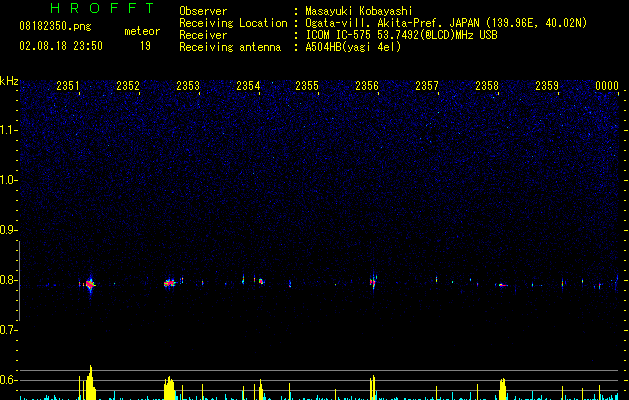Click the 0000 time marker

(607, 86)
